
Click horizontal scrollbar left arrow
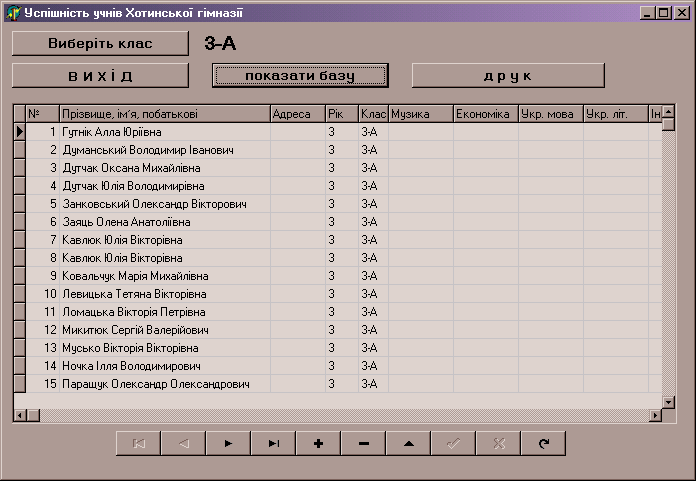[20, 415]
